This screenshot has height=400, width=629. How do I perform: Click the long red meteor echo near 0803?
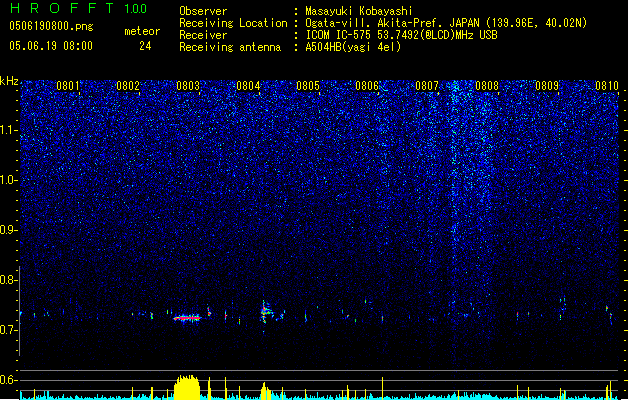tap(187, 318)
